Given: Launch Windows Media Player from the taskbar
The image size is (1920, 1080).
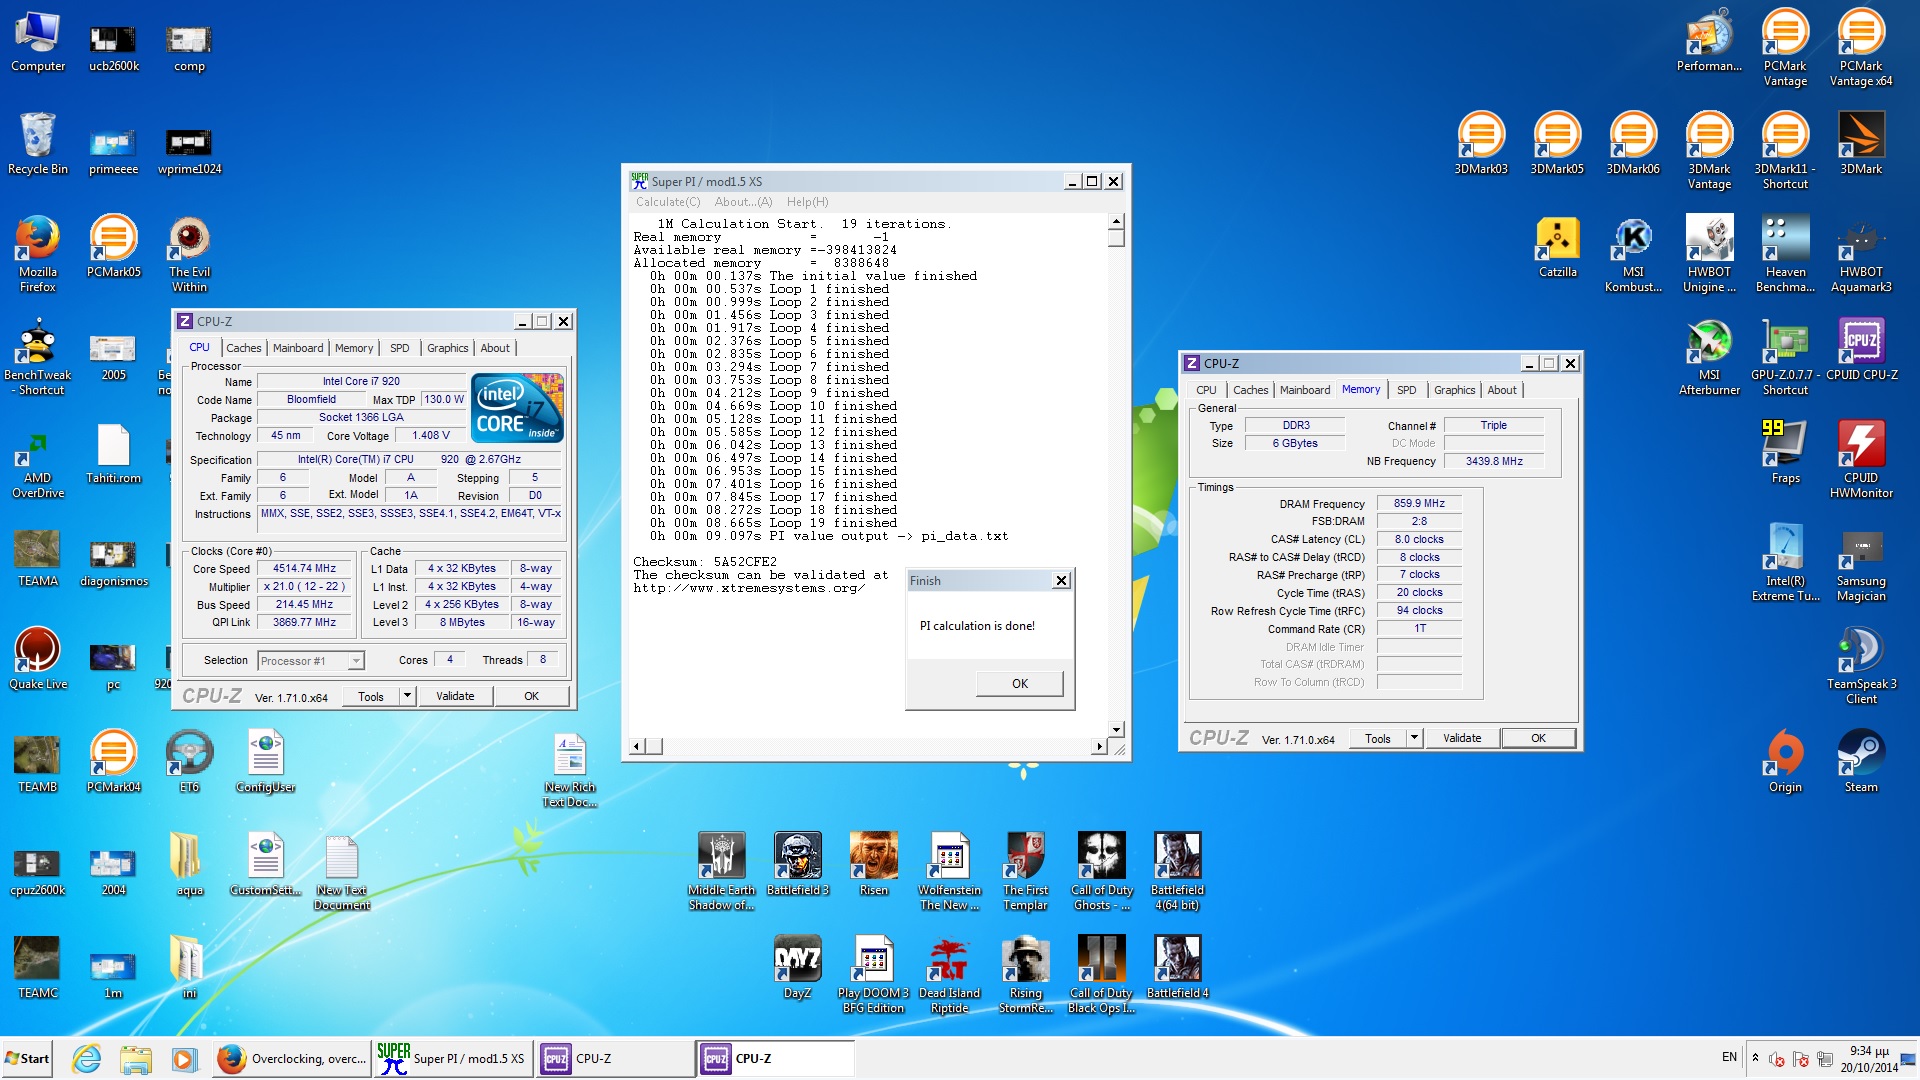Looking at the screenshot, I should [183, 1058].
